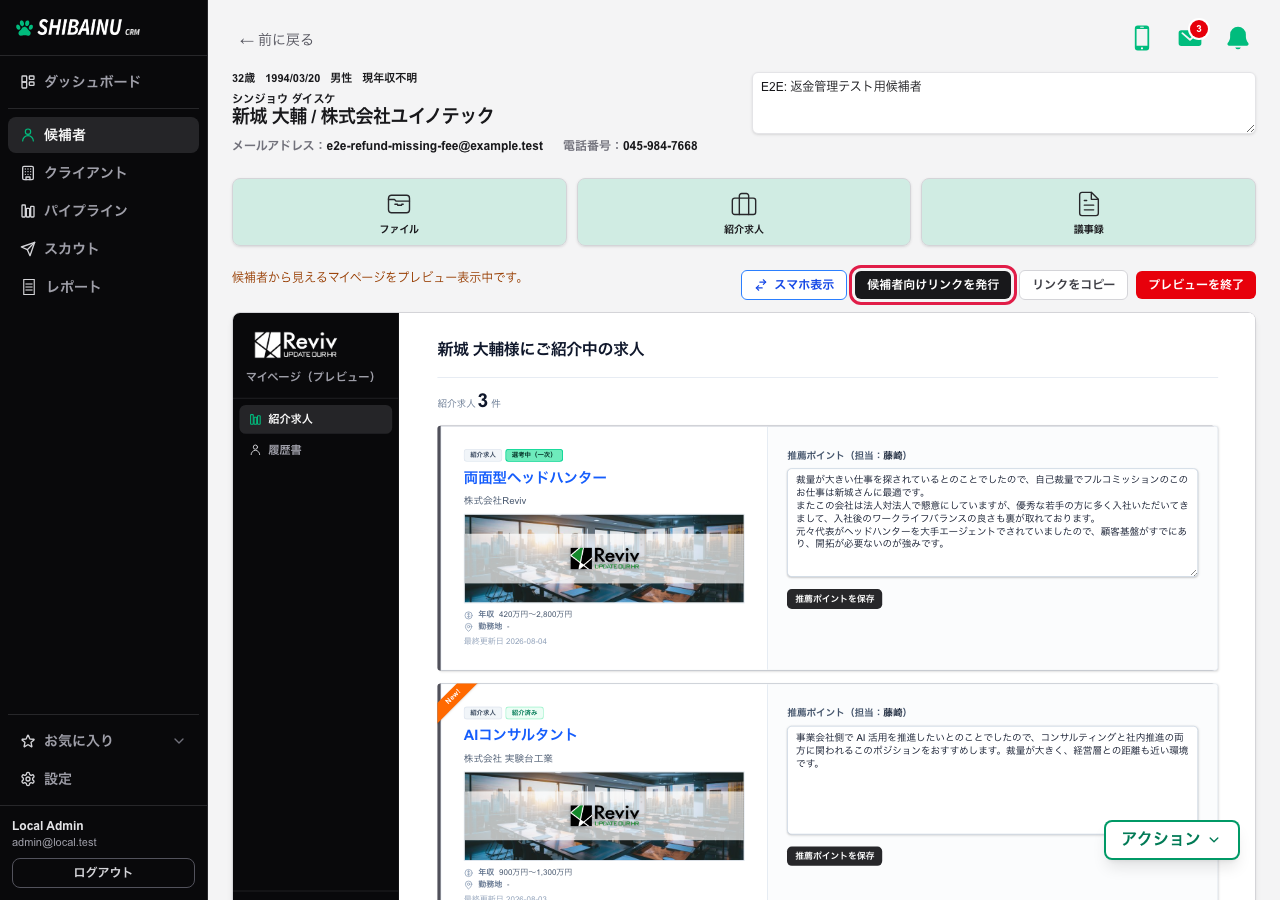Click the 両面型ヘッドハンター job image
Viewport: 1280px width, 900px height.
(x=604, y=558)
